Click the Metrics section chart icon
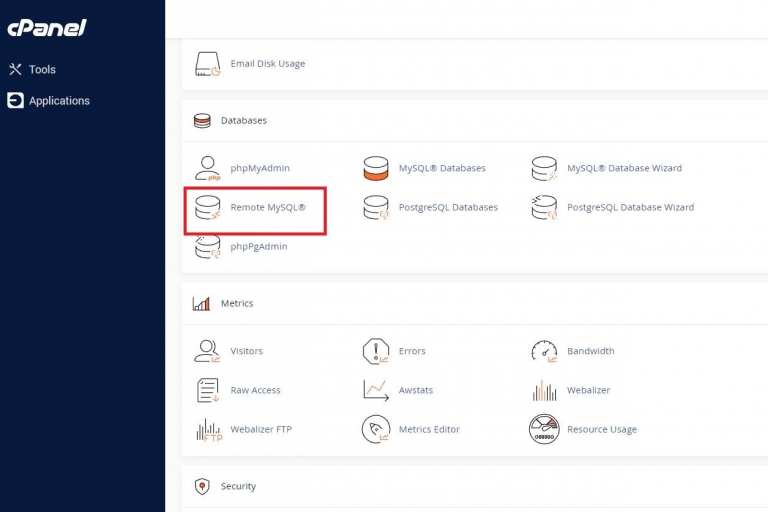 201,304
